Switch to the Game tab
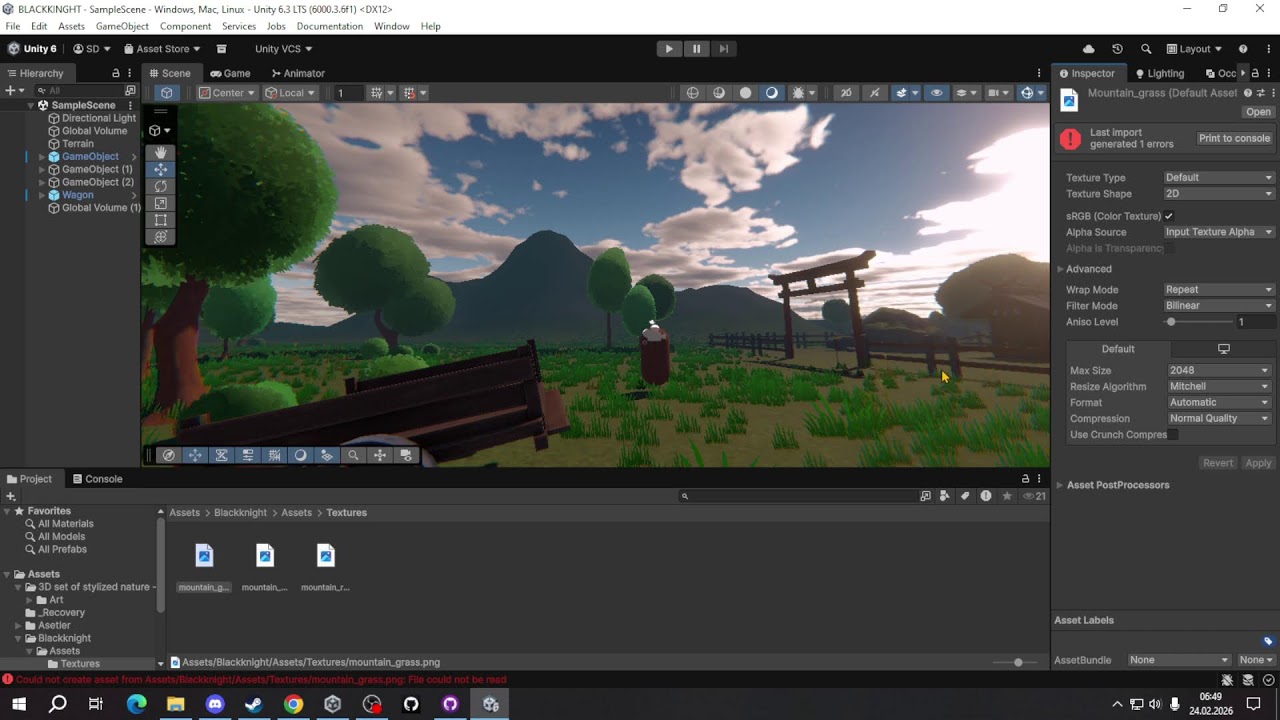This screenshot has height=720, width=1280. click(x=230, y=73)
